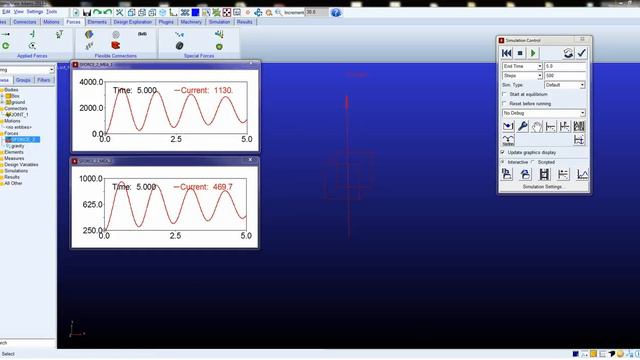Select the tire special force icon
Viewport: 640px width, 360px height.
(x=179, y=46)
